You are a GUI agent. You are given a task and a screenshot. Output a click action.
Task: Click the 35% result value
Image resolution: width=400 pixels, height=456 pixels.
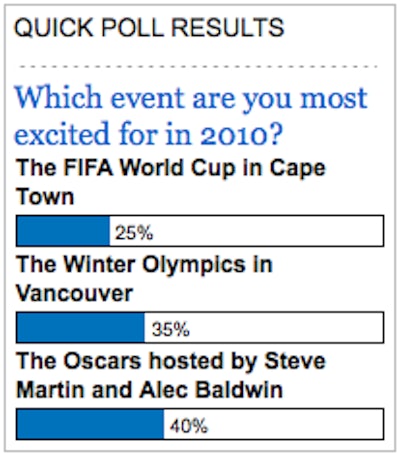click(171, 329)
